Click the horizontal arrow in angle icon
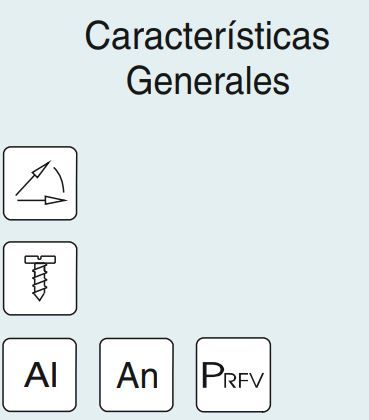This screenshot has height=420, width=369. 42,200
